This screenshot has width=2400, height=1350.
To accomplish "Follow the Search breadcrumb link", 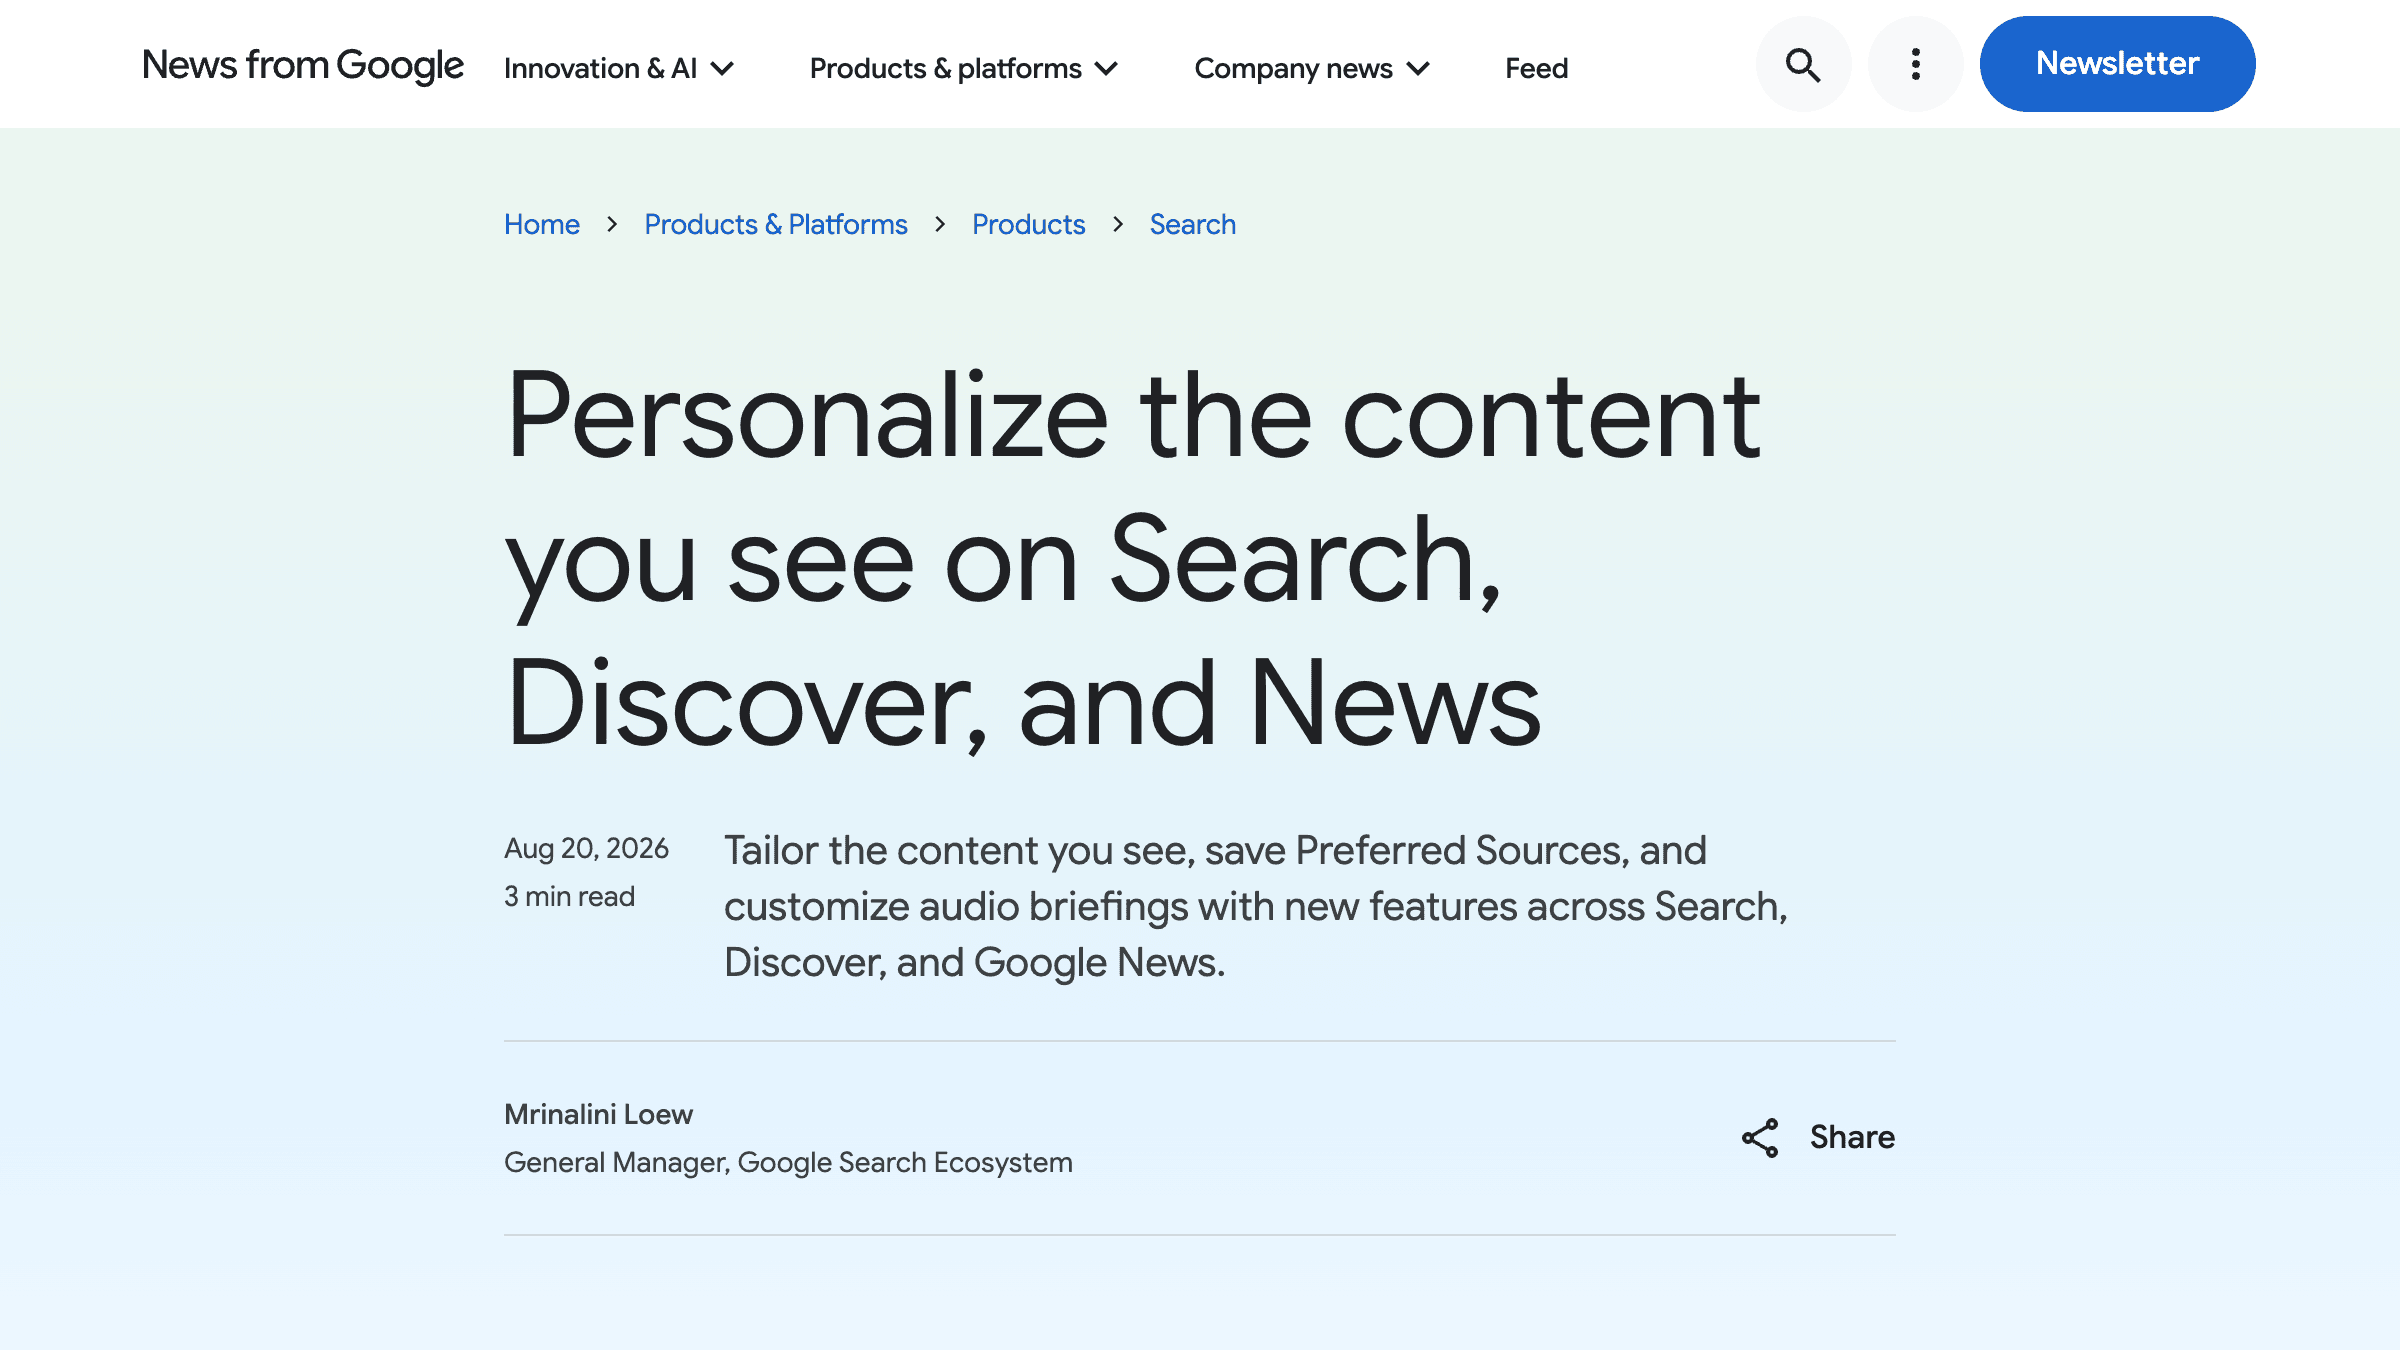I will click(1192, 224).
